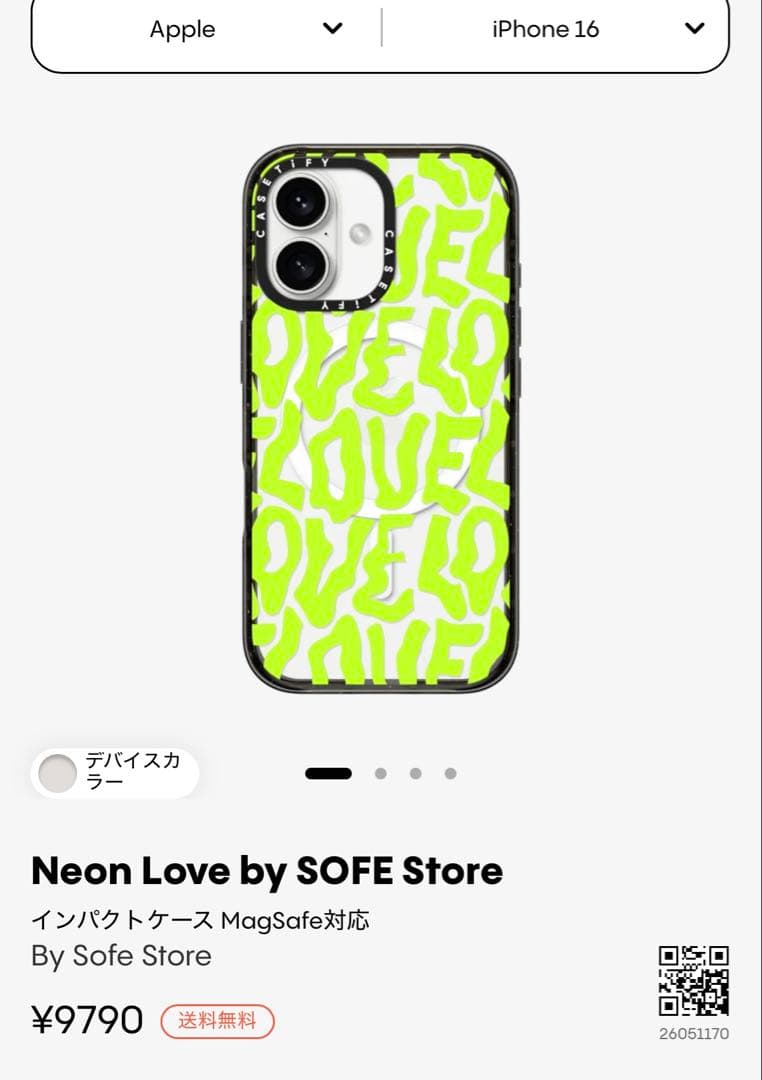Screen dimensions: 762x1080
Task: Go to the third carousel image dot
Action: pos(415,773)
